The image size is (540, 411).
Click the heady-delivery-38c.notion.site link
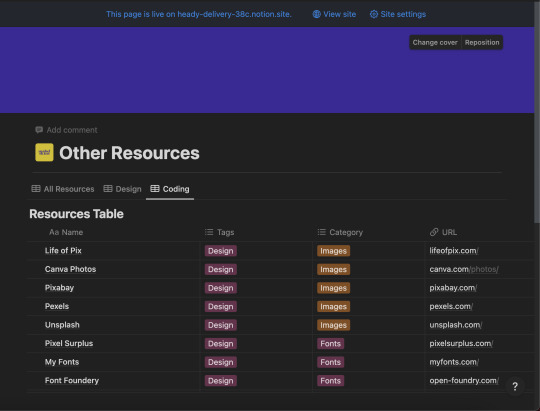[x=234, y=14]
